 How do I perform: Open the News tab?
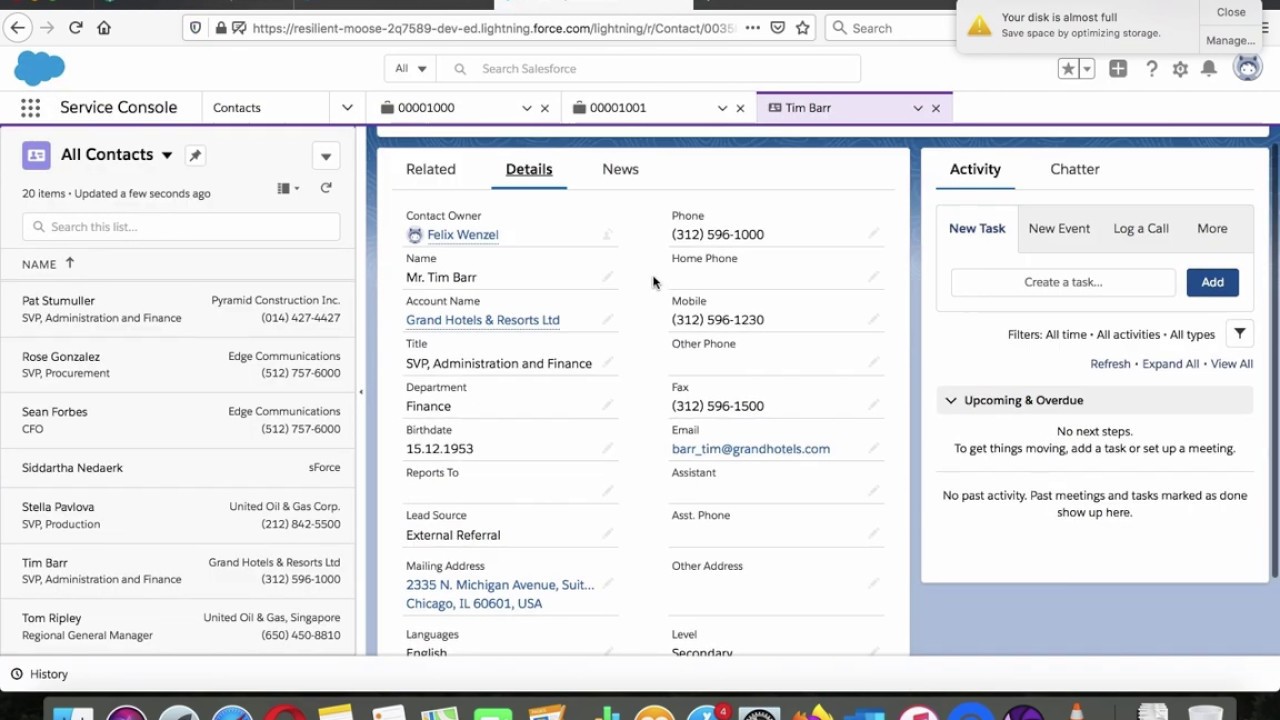click(620, 169)
